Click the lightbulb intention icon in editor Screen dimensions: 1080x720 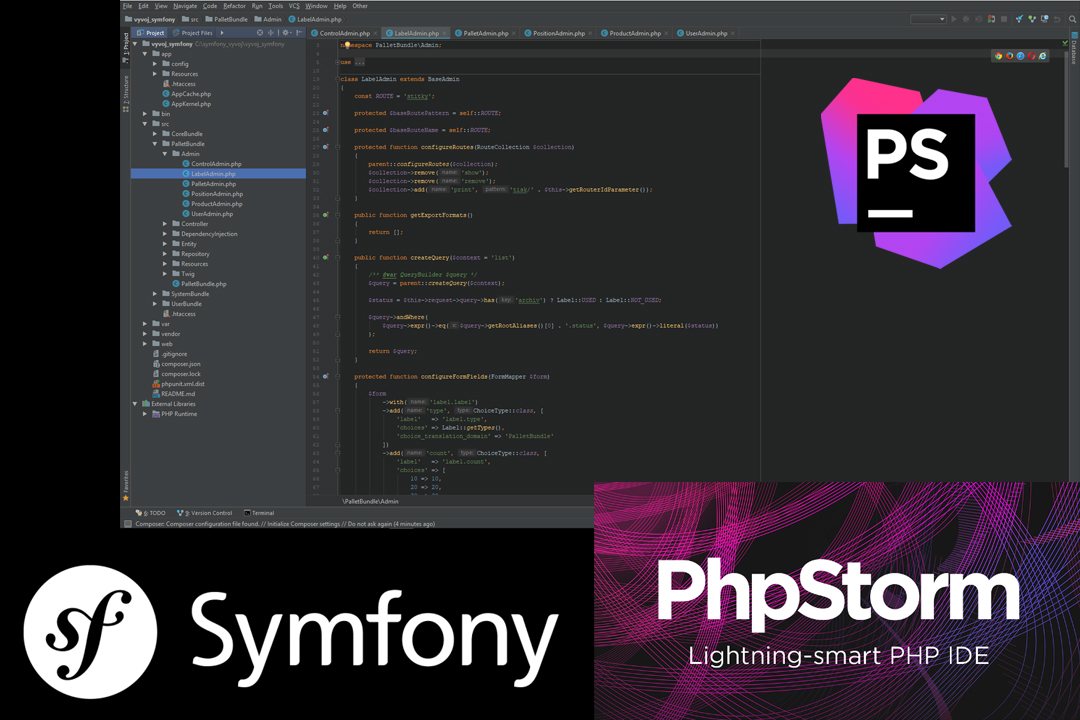tap(347, 45)
